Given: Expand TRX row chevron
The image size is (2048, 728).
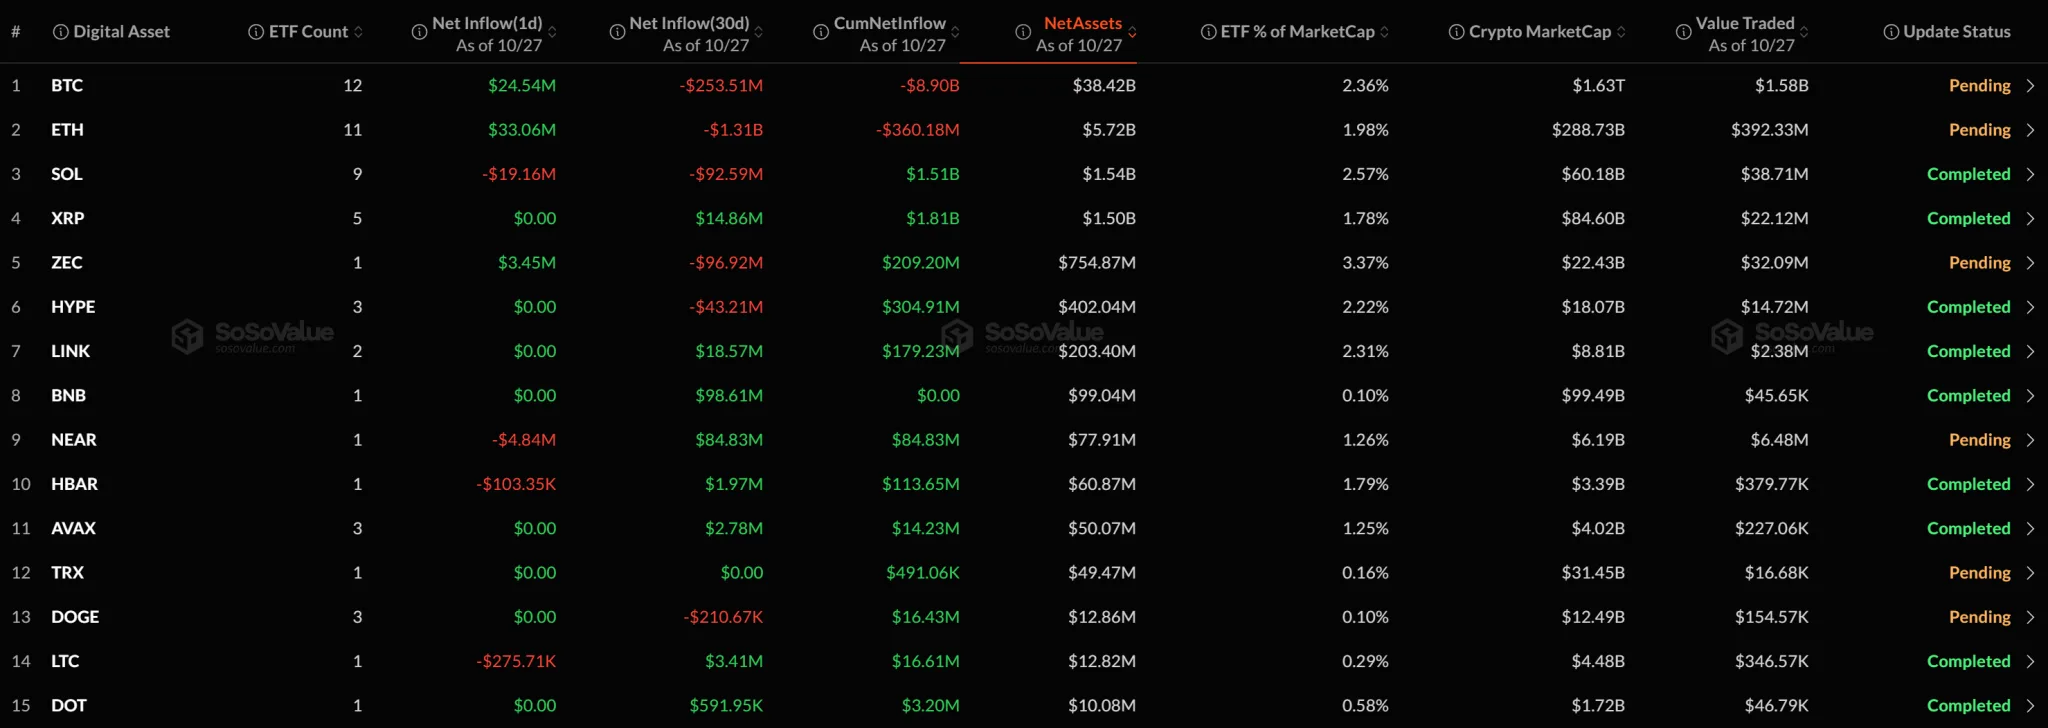Looking at the screenshot, I should 2030,573.
